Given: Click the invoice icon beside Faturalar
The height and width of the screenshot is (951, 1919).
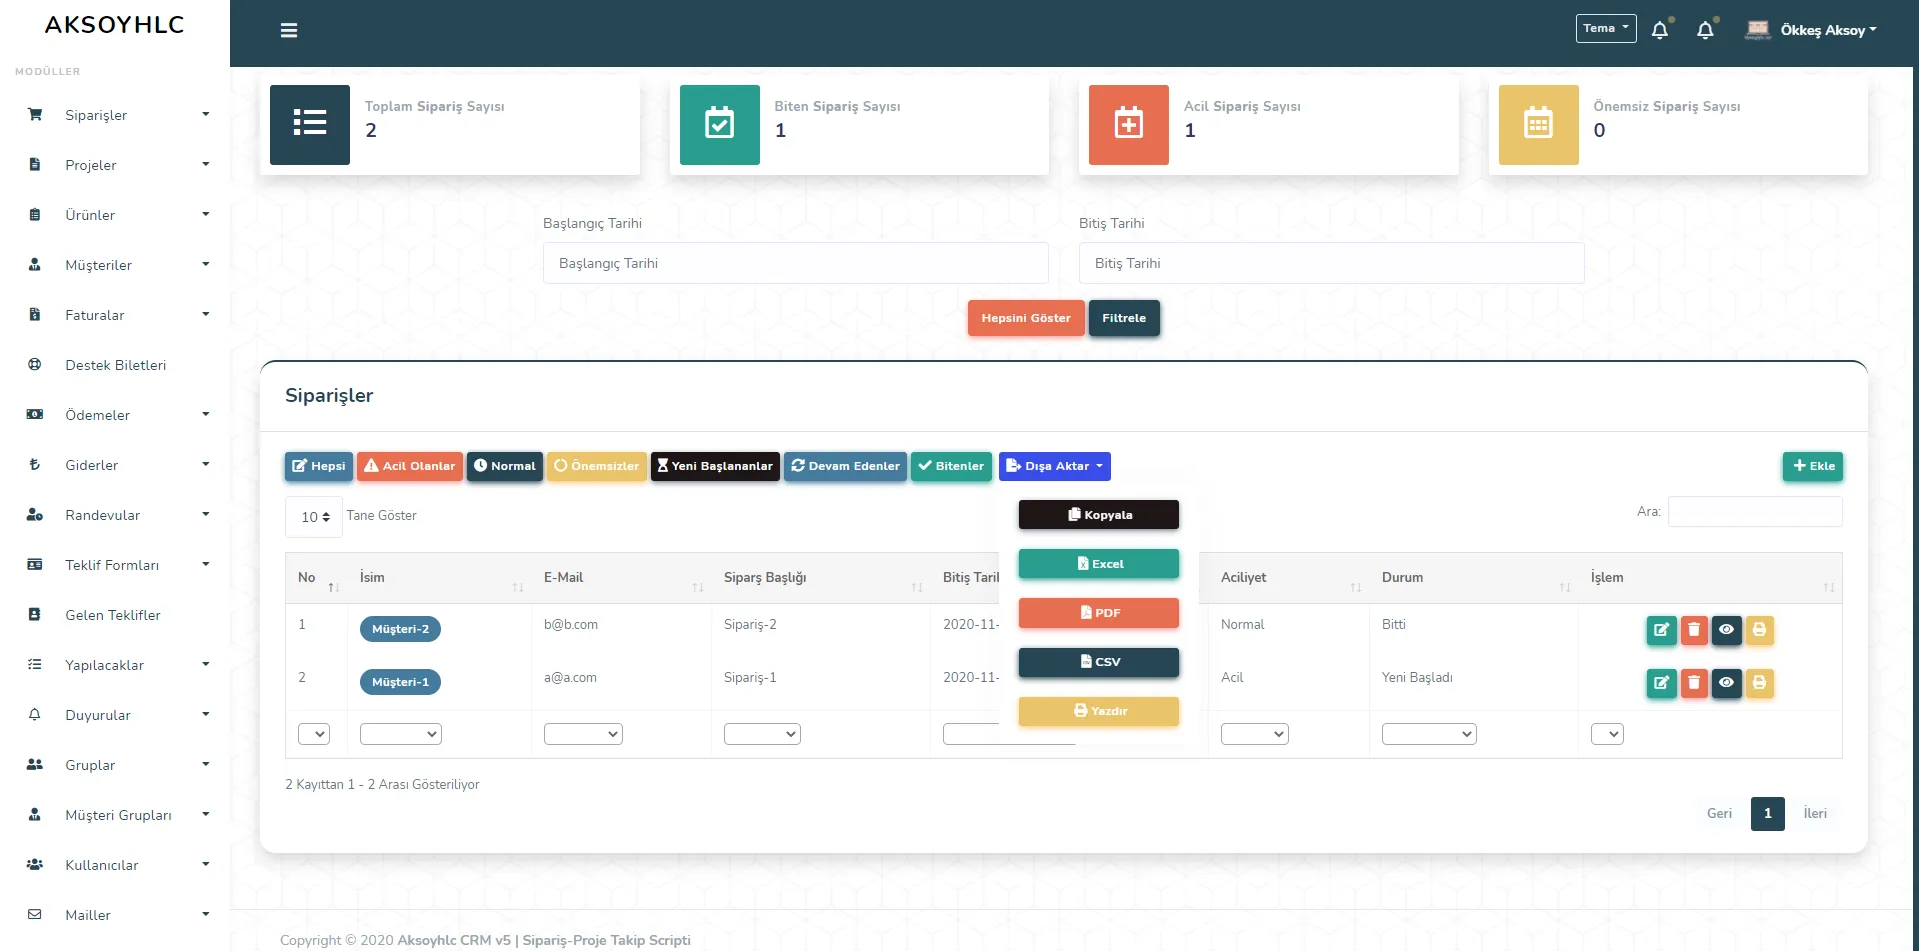Looking at the screenshot, I should 35,314.
